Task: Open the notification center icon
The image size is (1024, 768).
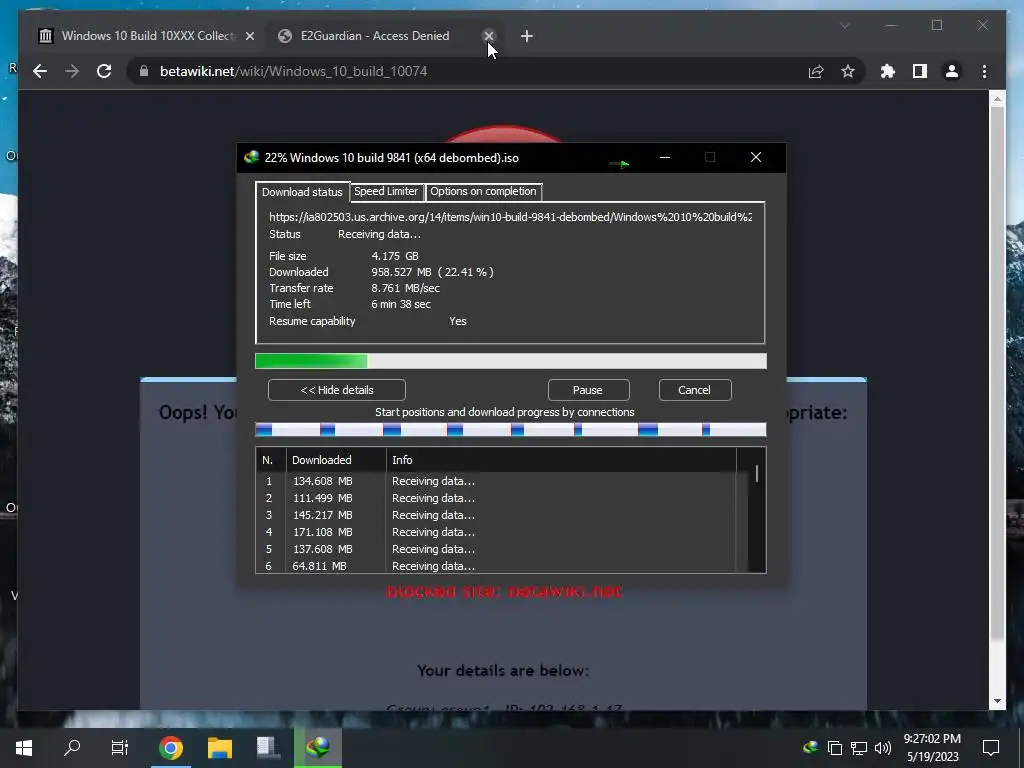Action: coord(991,748)
